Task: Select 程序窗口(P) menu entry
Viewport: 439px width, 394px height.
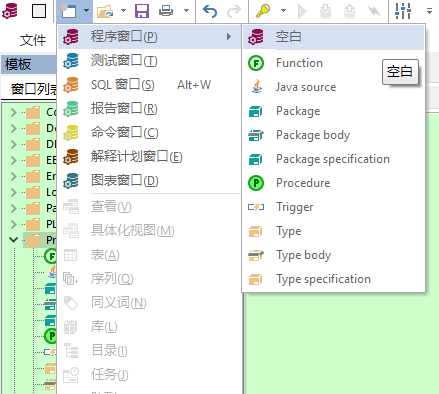Action: coord(150,37)
